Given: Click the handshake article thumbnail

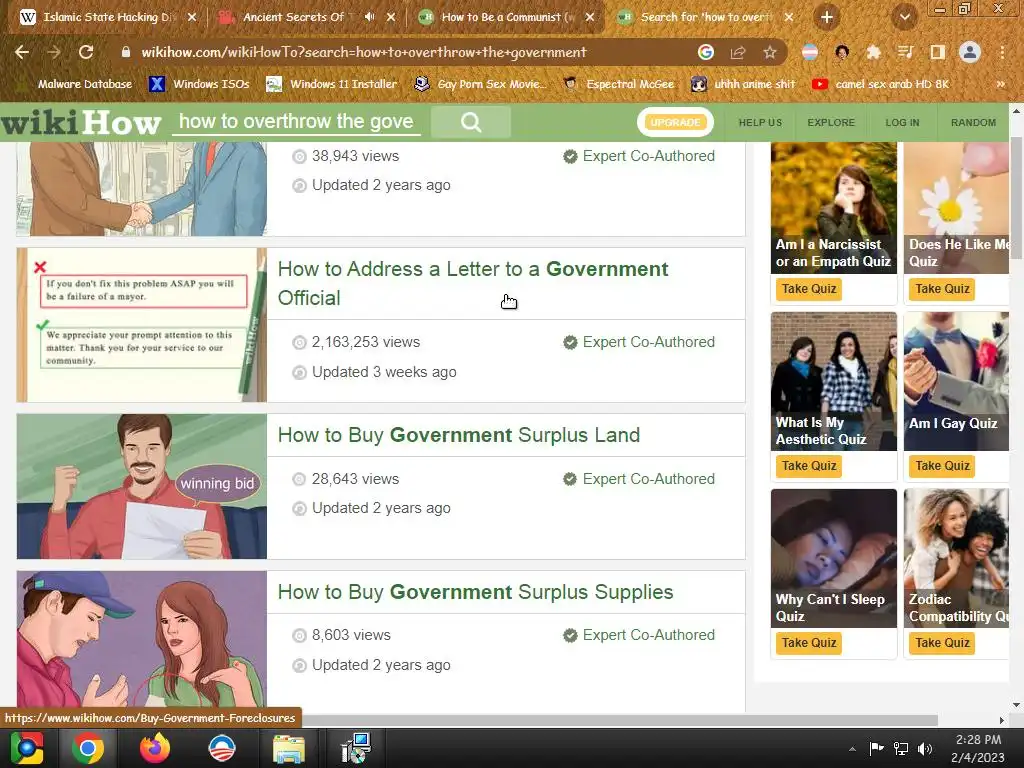Looking at the screenshot, I should coord(142,189).
